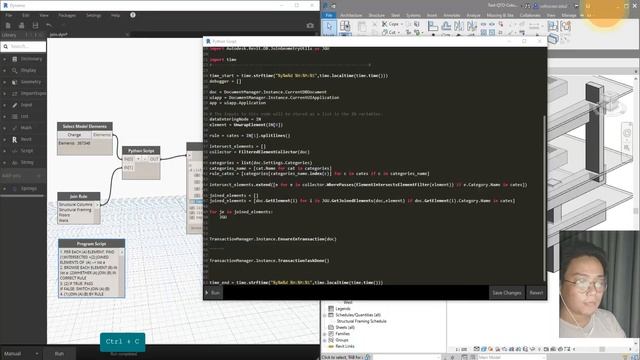
Task: Open the Revit Annotate ribbon tab
Action: point(451,15)
